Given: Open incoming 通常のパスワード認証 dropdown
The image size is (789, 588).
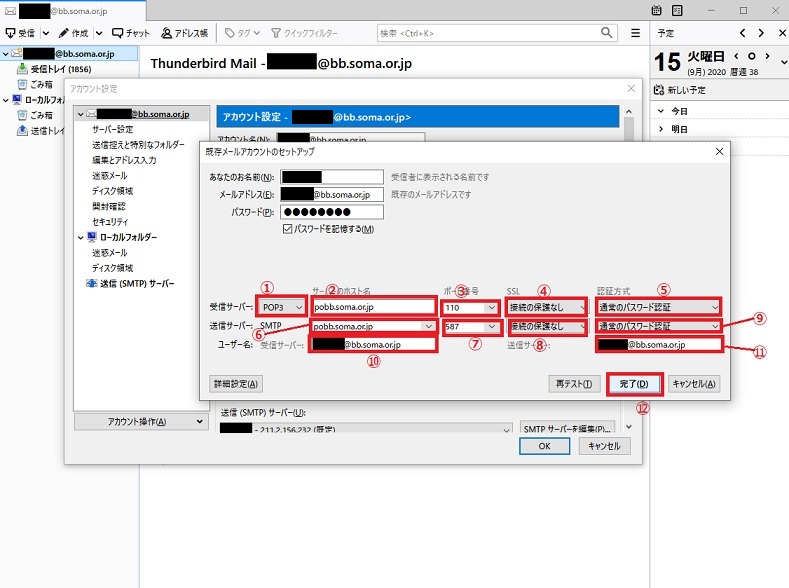Looking at the screenshot, I should [x=658, y=307].
